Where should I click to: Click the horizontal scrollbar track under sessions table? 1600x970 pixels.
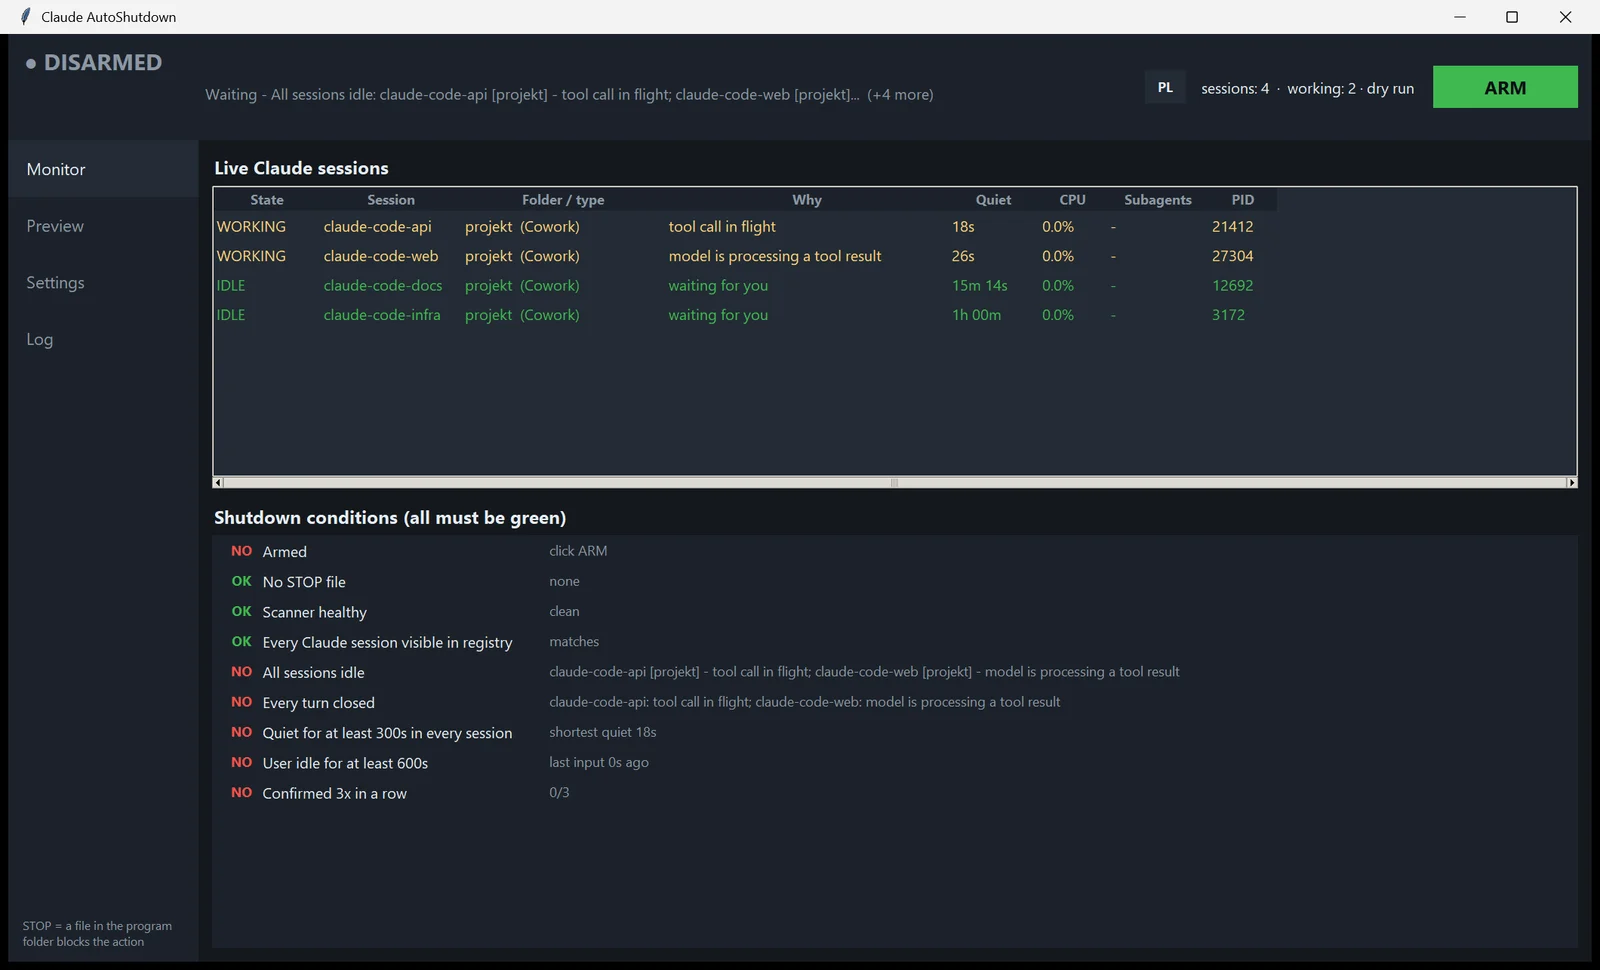tap(895, 482)
